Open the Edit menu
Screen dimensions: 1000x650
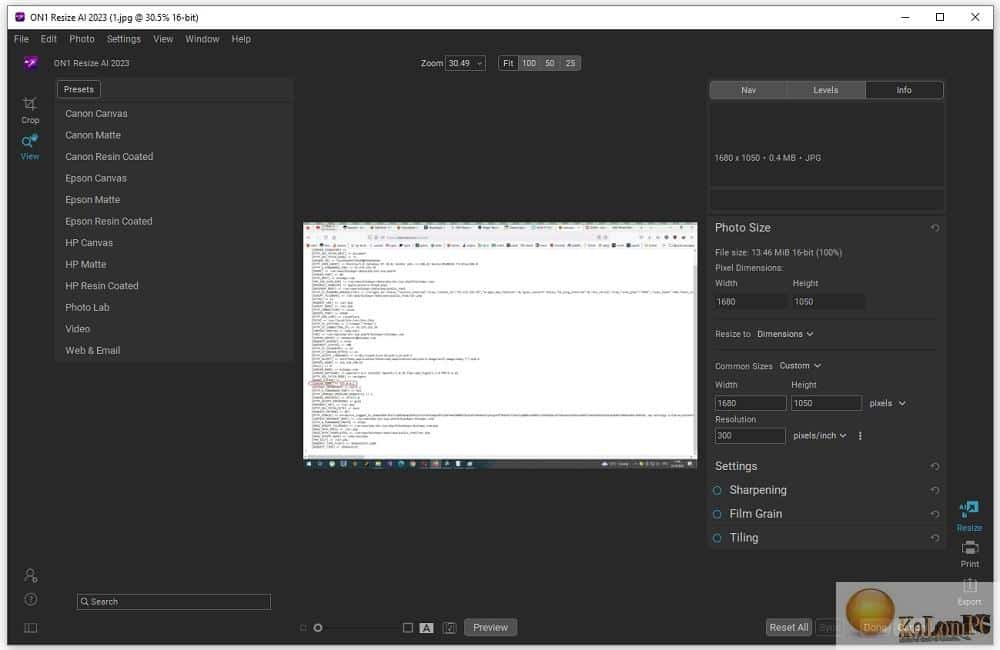48,39
